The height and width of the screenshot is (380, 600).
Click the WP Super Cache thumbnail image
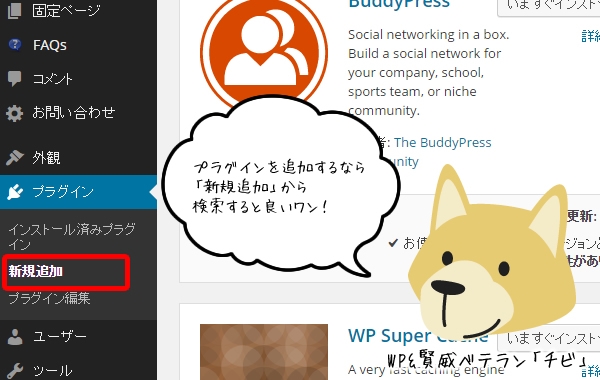[264, 352]
